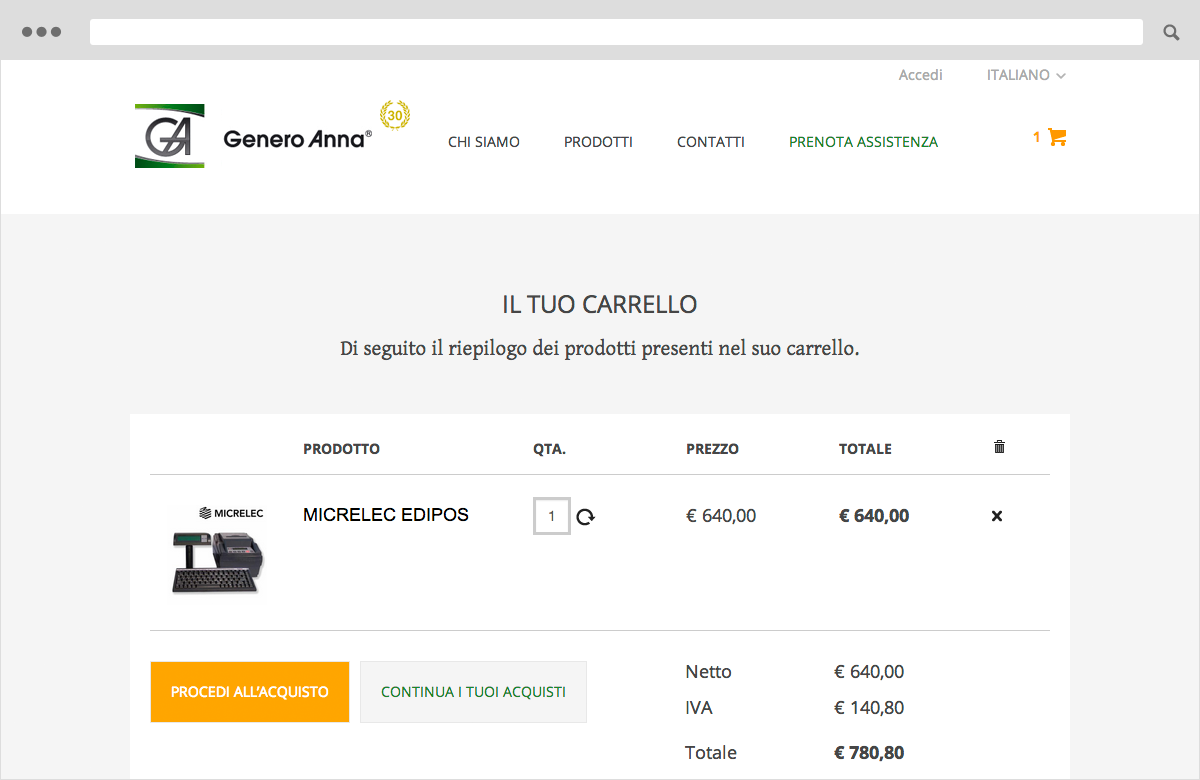Click the quantity input field
Screen dimensions: 1200x780
point(551,516)
